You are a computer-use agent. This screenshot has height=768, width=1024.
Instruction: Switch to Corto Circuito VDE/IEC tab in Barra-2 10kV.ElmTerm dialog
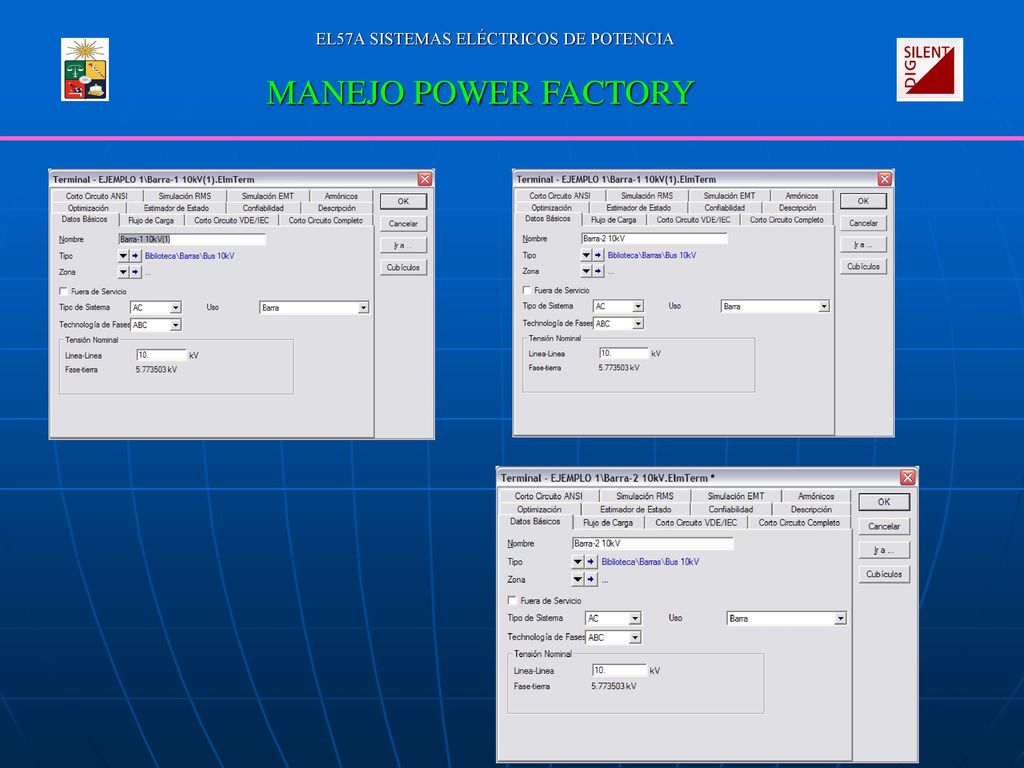point(696,522)
